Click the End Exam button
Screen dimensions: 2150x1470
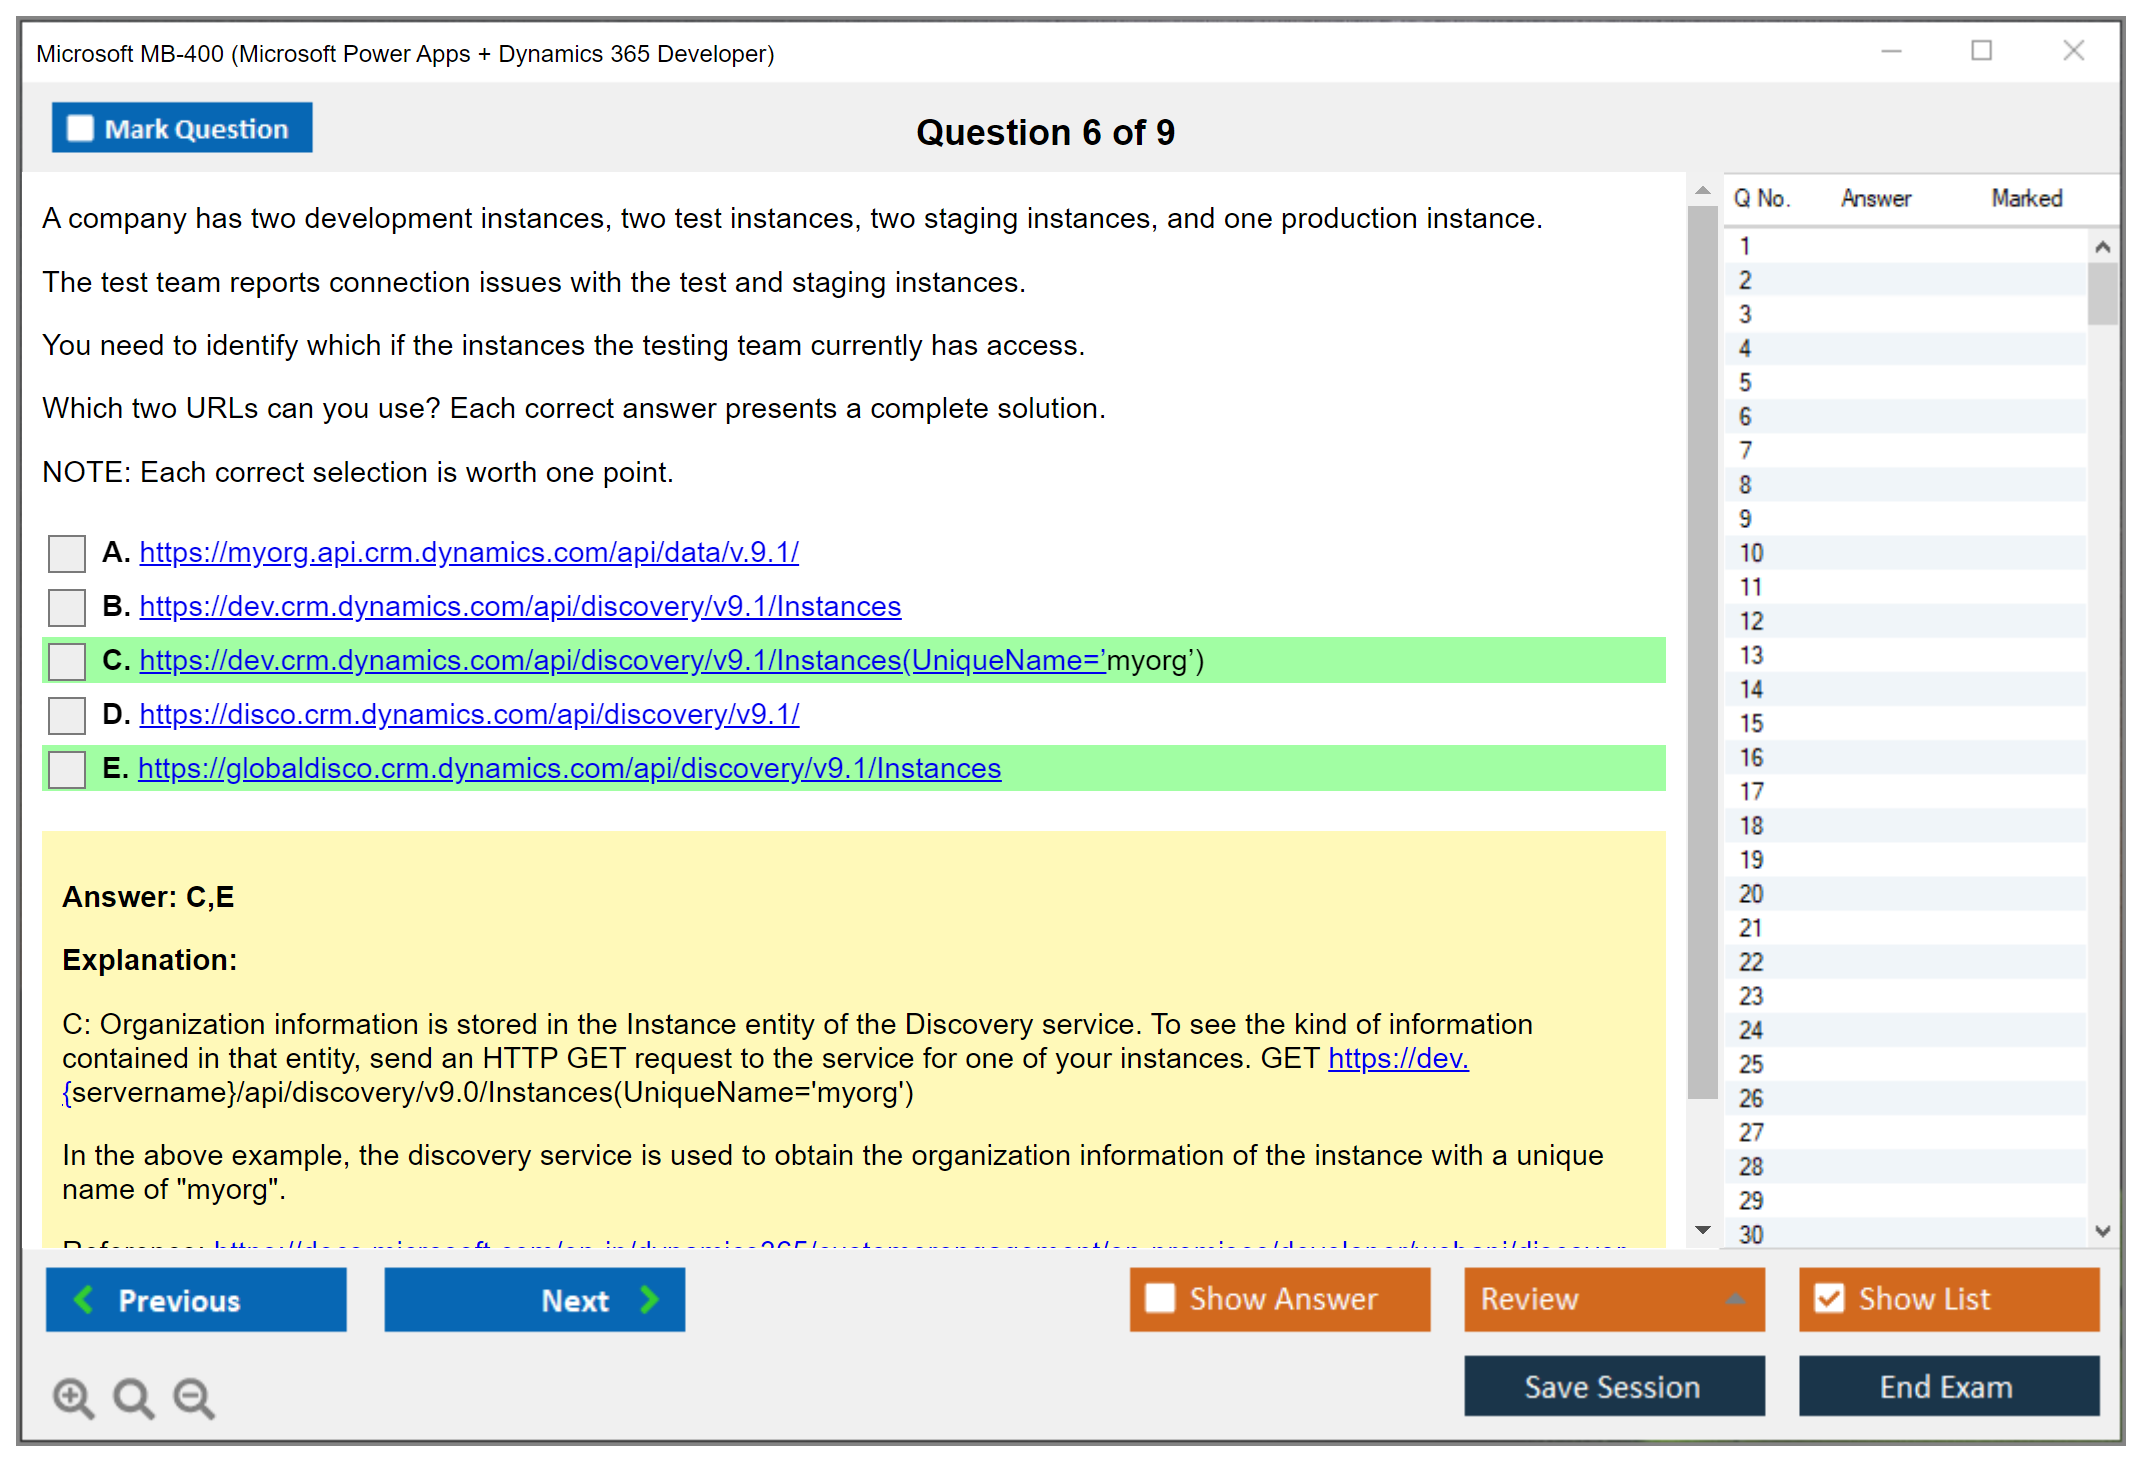click(x=1947, y=1387)
